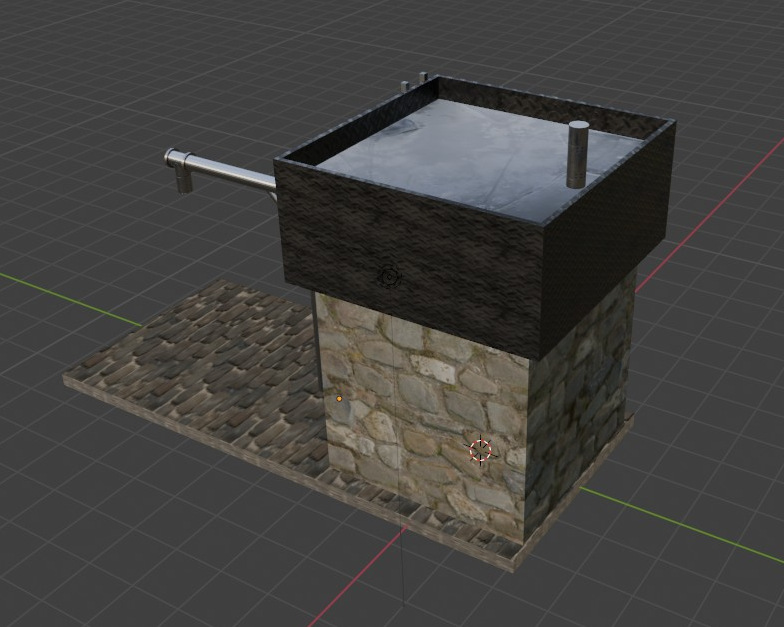Select the thin pole left of the pillar

(315, 340)
